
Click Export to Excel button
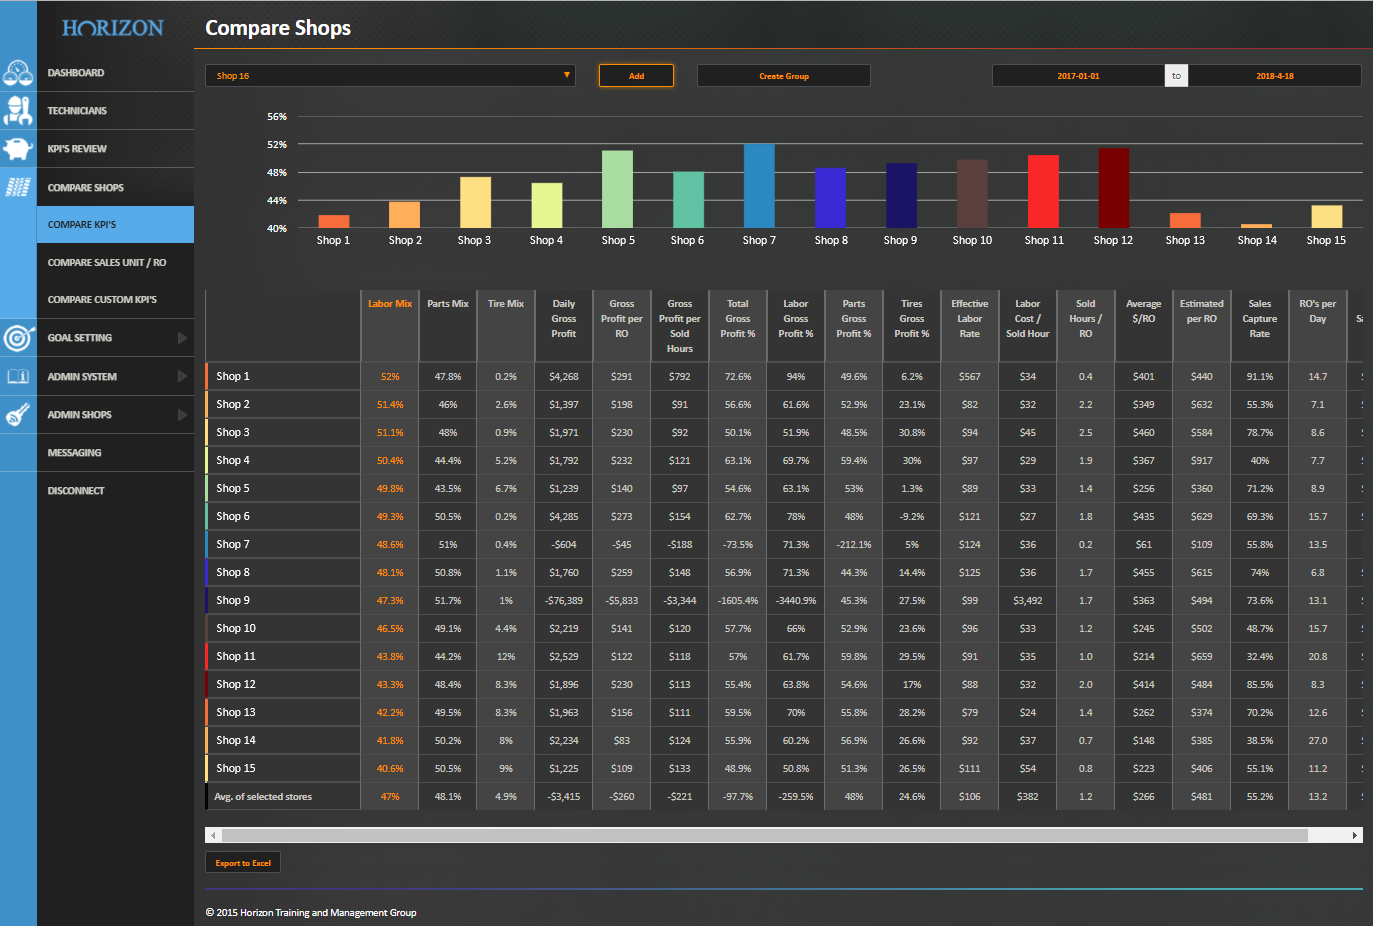tap(243, 863)
